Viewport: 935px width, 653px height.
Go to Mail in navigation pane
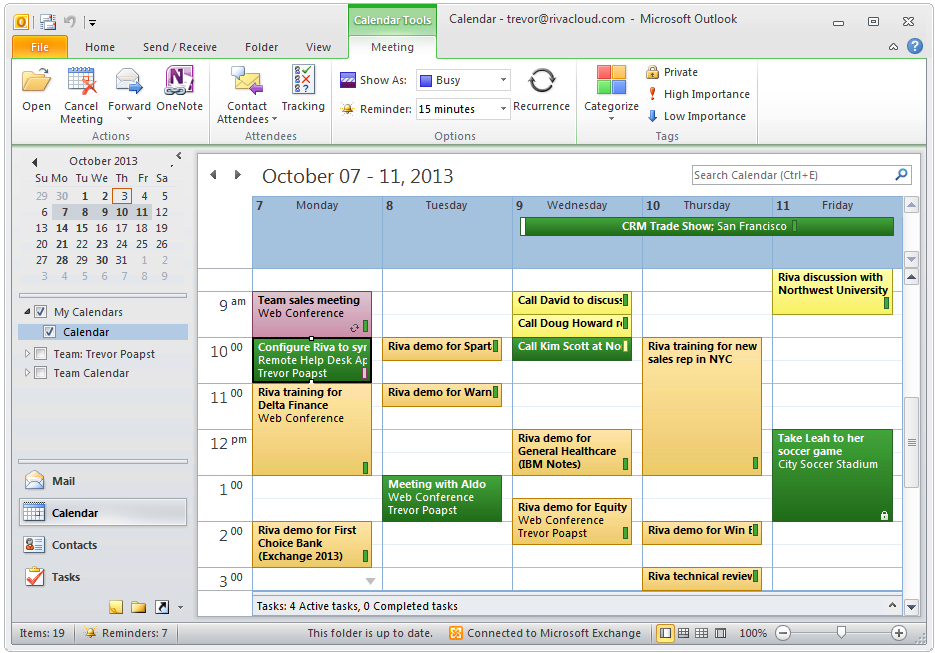coord(103,481)
